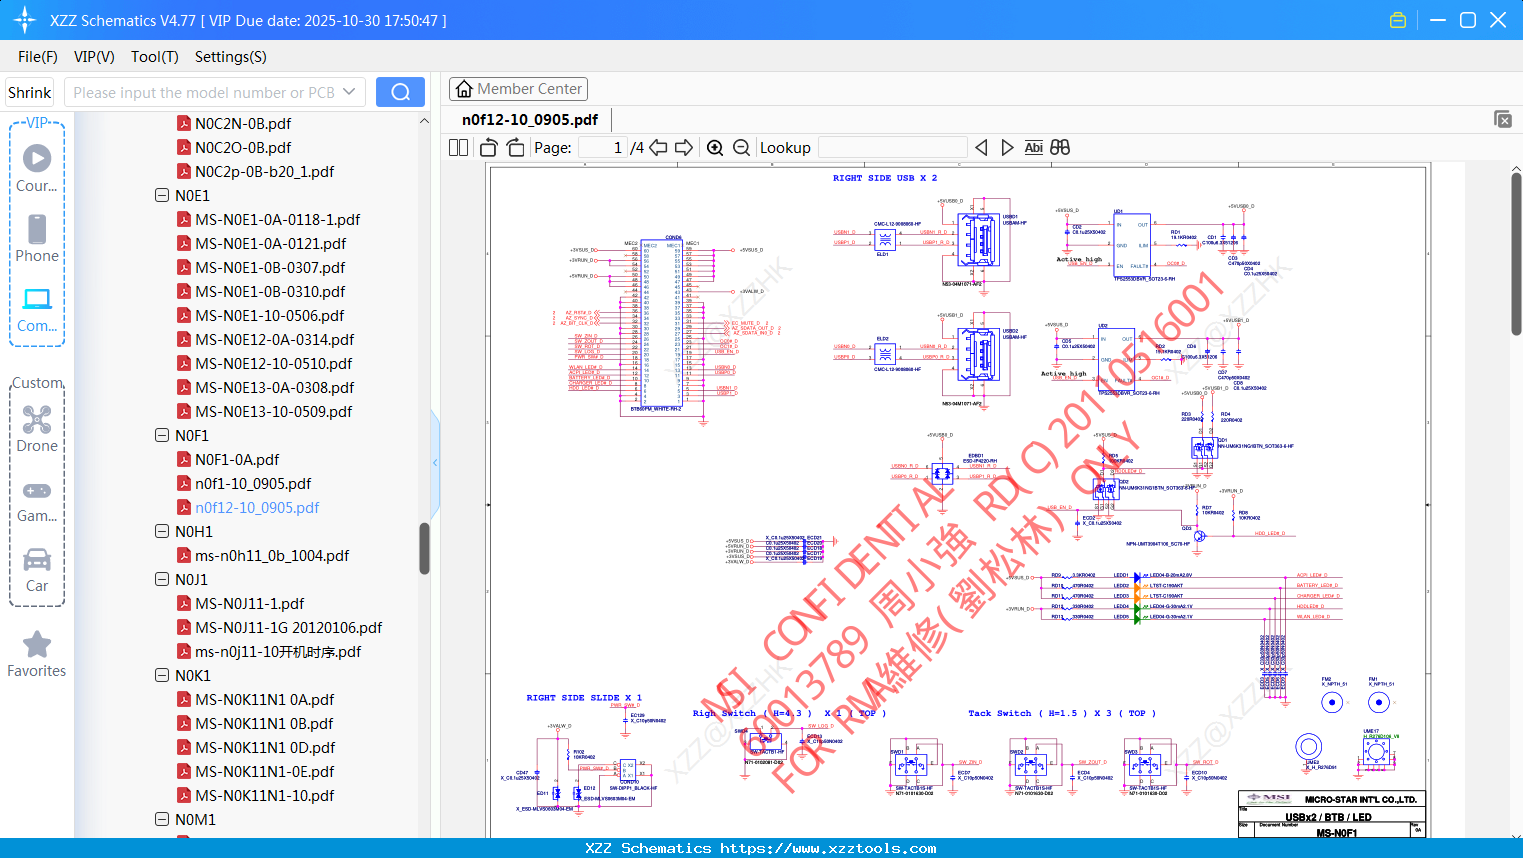This screenshot has width=1523, height=858.
Task: Open the Settings(S) menu
Action: 231,57
